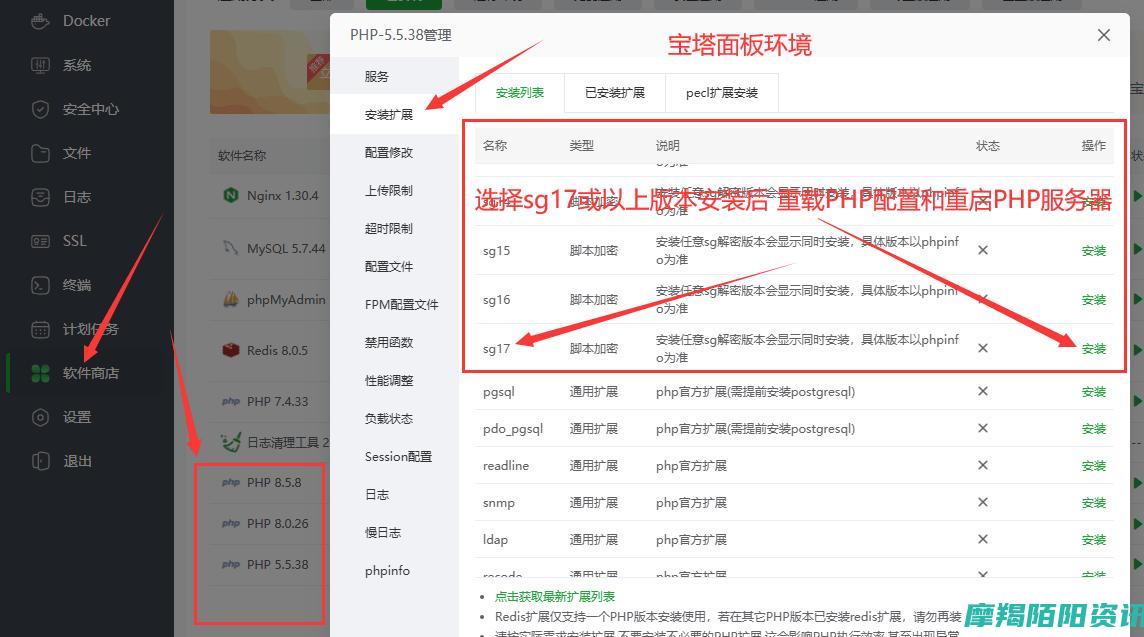Open phpinfo in the dialog menu
Image resolution: width=1144 pixels, height=637 pixels.
[x=387, y=570]
